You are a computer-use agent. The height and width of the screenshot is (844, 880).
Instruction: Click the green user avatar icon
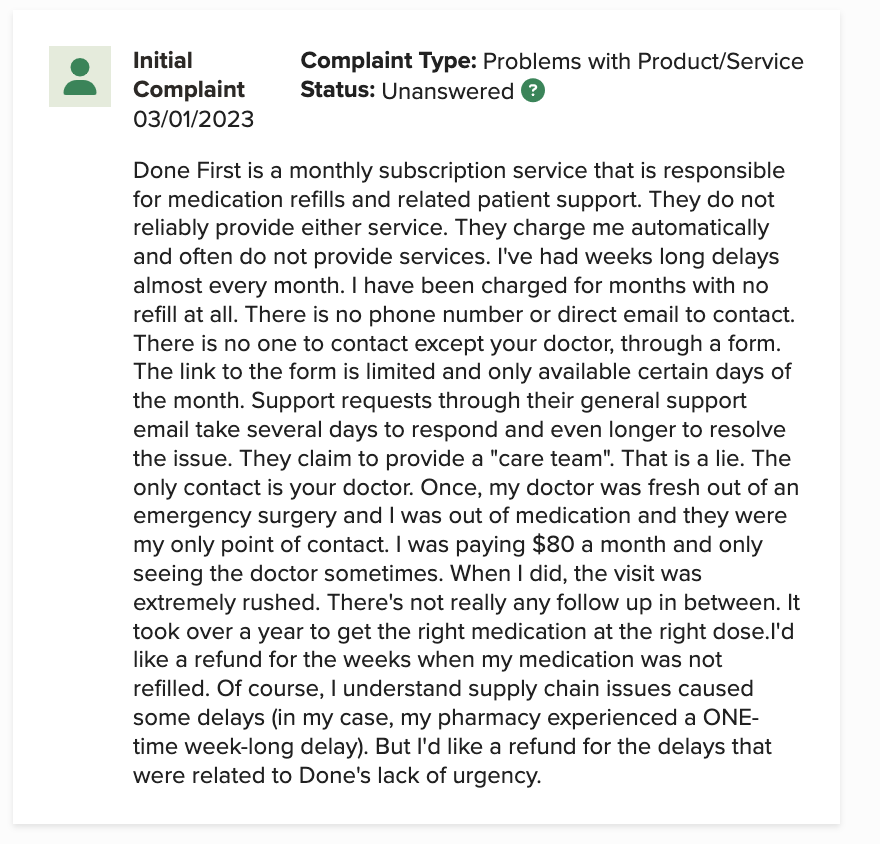tap(80, 76)
